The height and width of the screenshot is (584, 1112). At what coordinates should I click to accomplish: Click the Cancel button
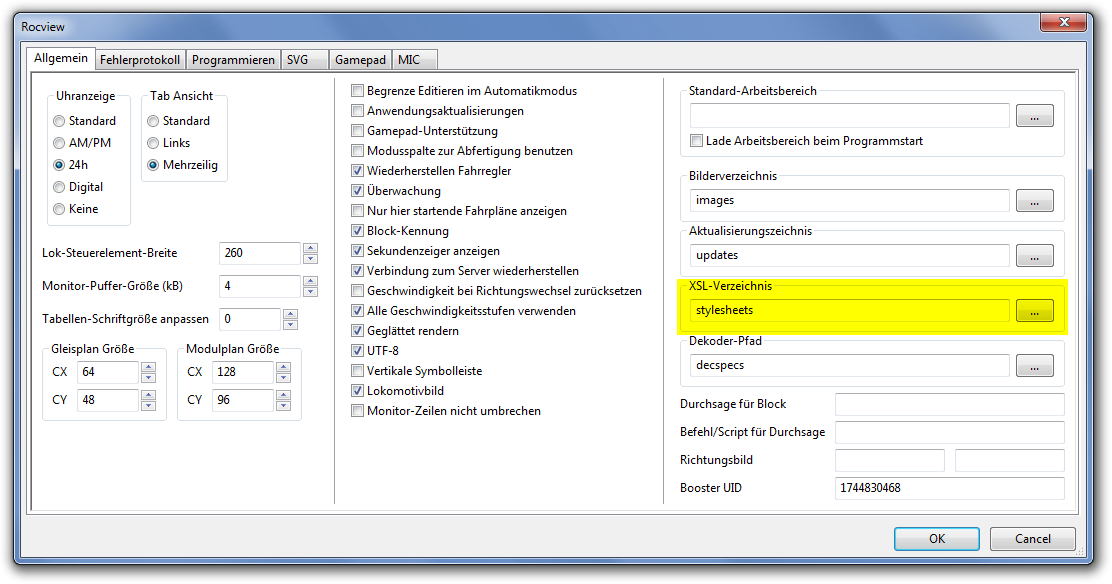1033,538
